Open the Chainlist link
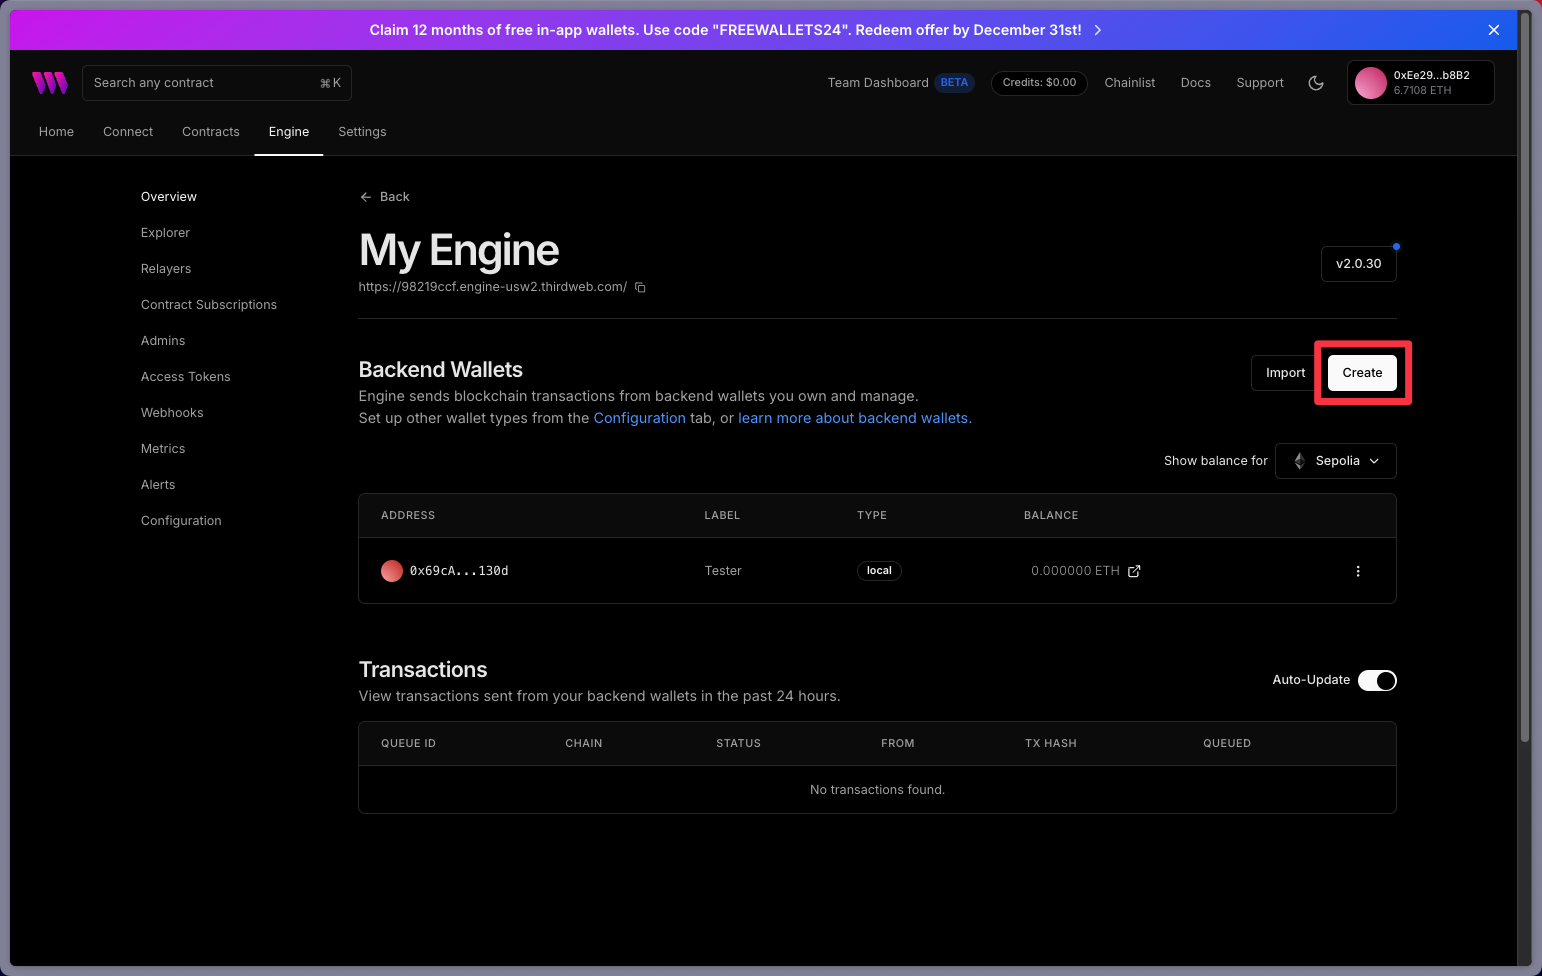The height and width of the screenshot is (976, 1542). [1130, 83]
